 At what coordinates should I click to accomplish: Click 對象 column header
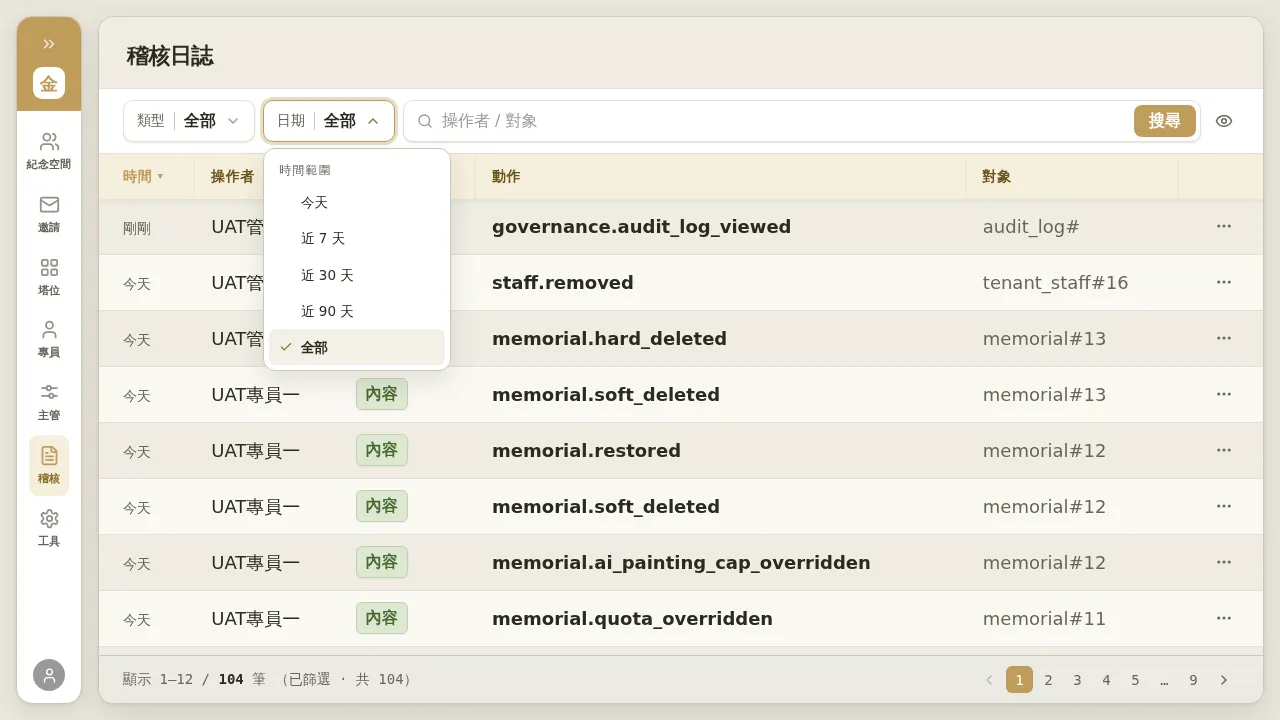pyautogui.click(x=997, y=176)
